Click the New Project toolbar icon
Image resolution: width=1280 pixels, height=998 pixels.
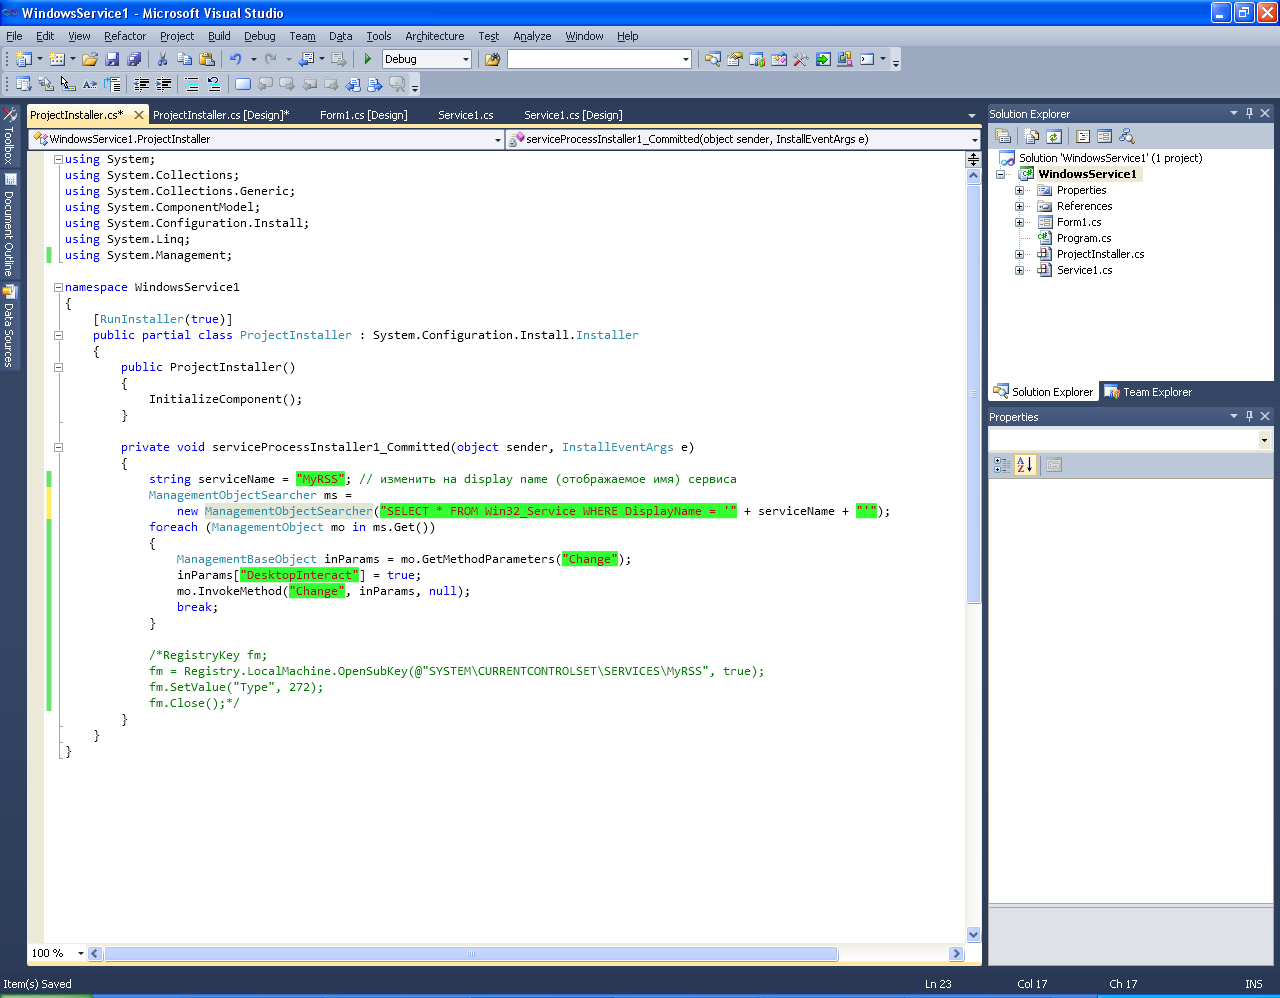point(24,59)
